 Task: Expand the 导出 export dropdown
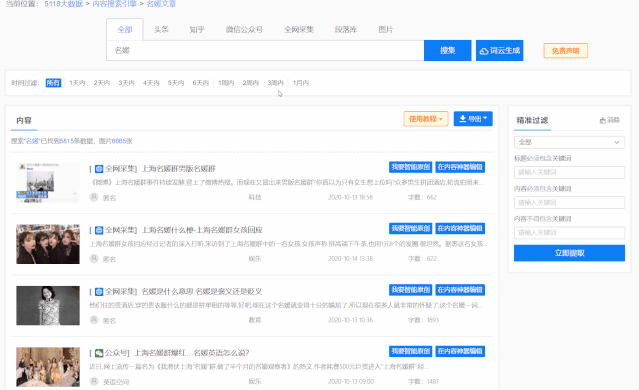tap(473, 119)
